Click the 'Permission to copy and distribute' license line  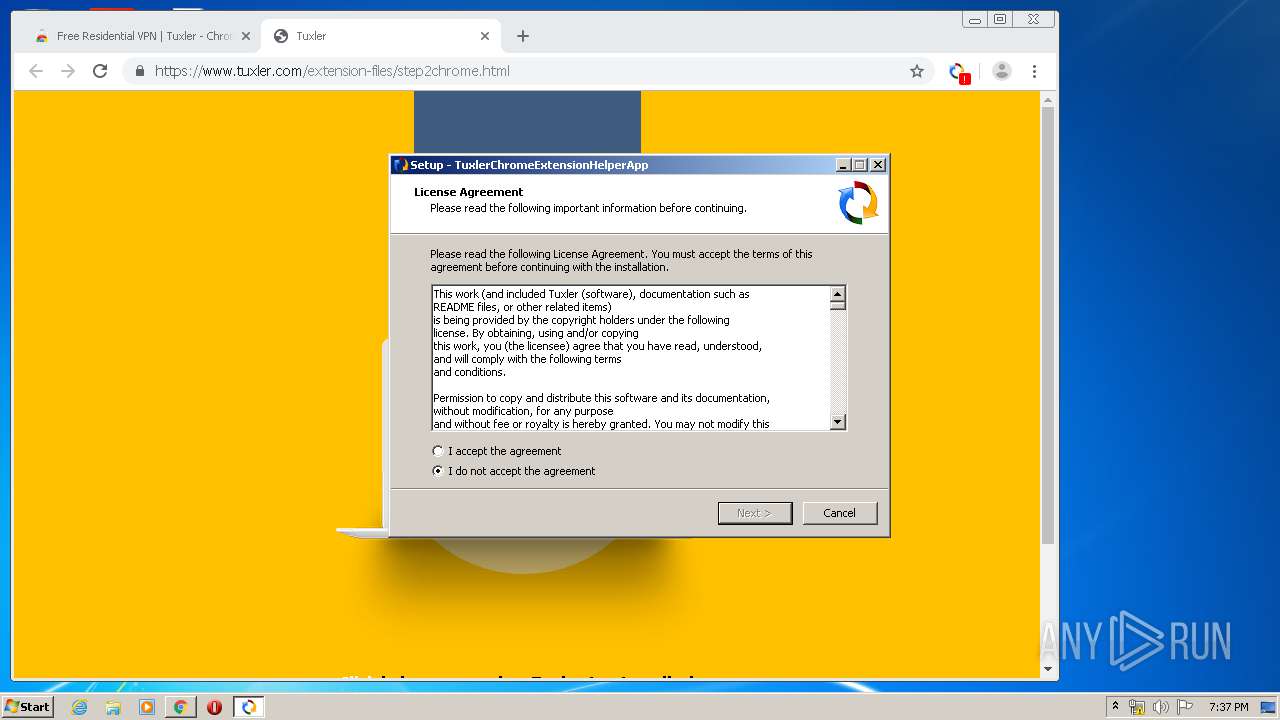601,398
